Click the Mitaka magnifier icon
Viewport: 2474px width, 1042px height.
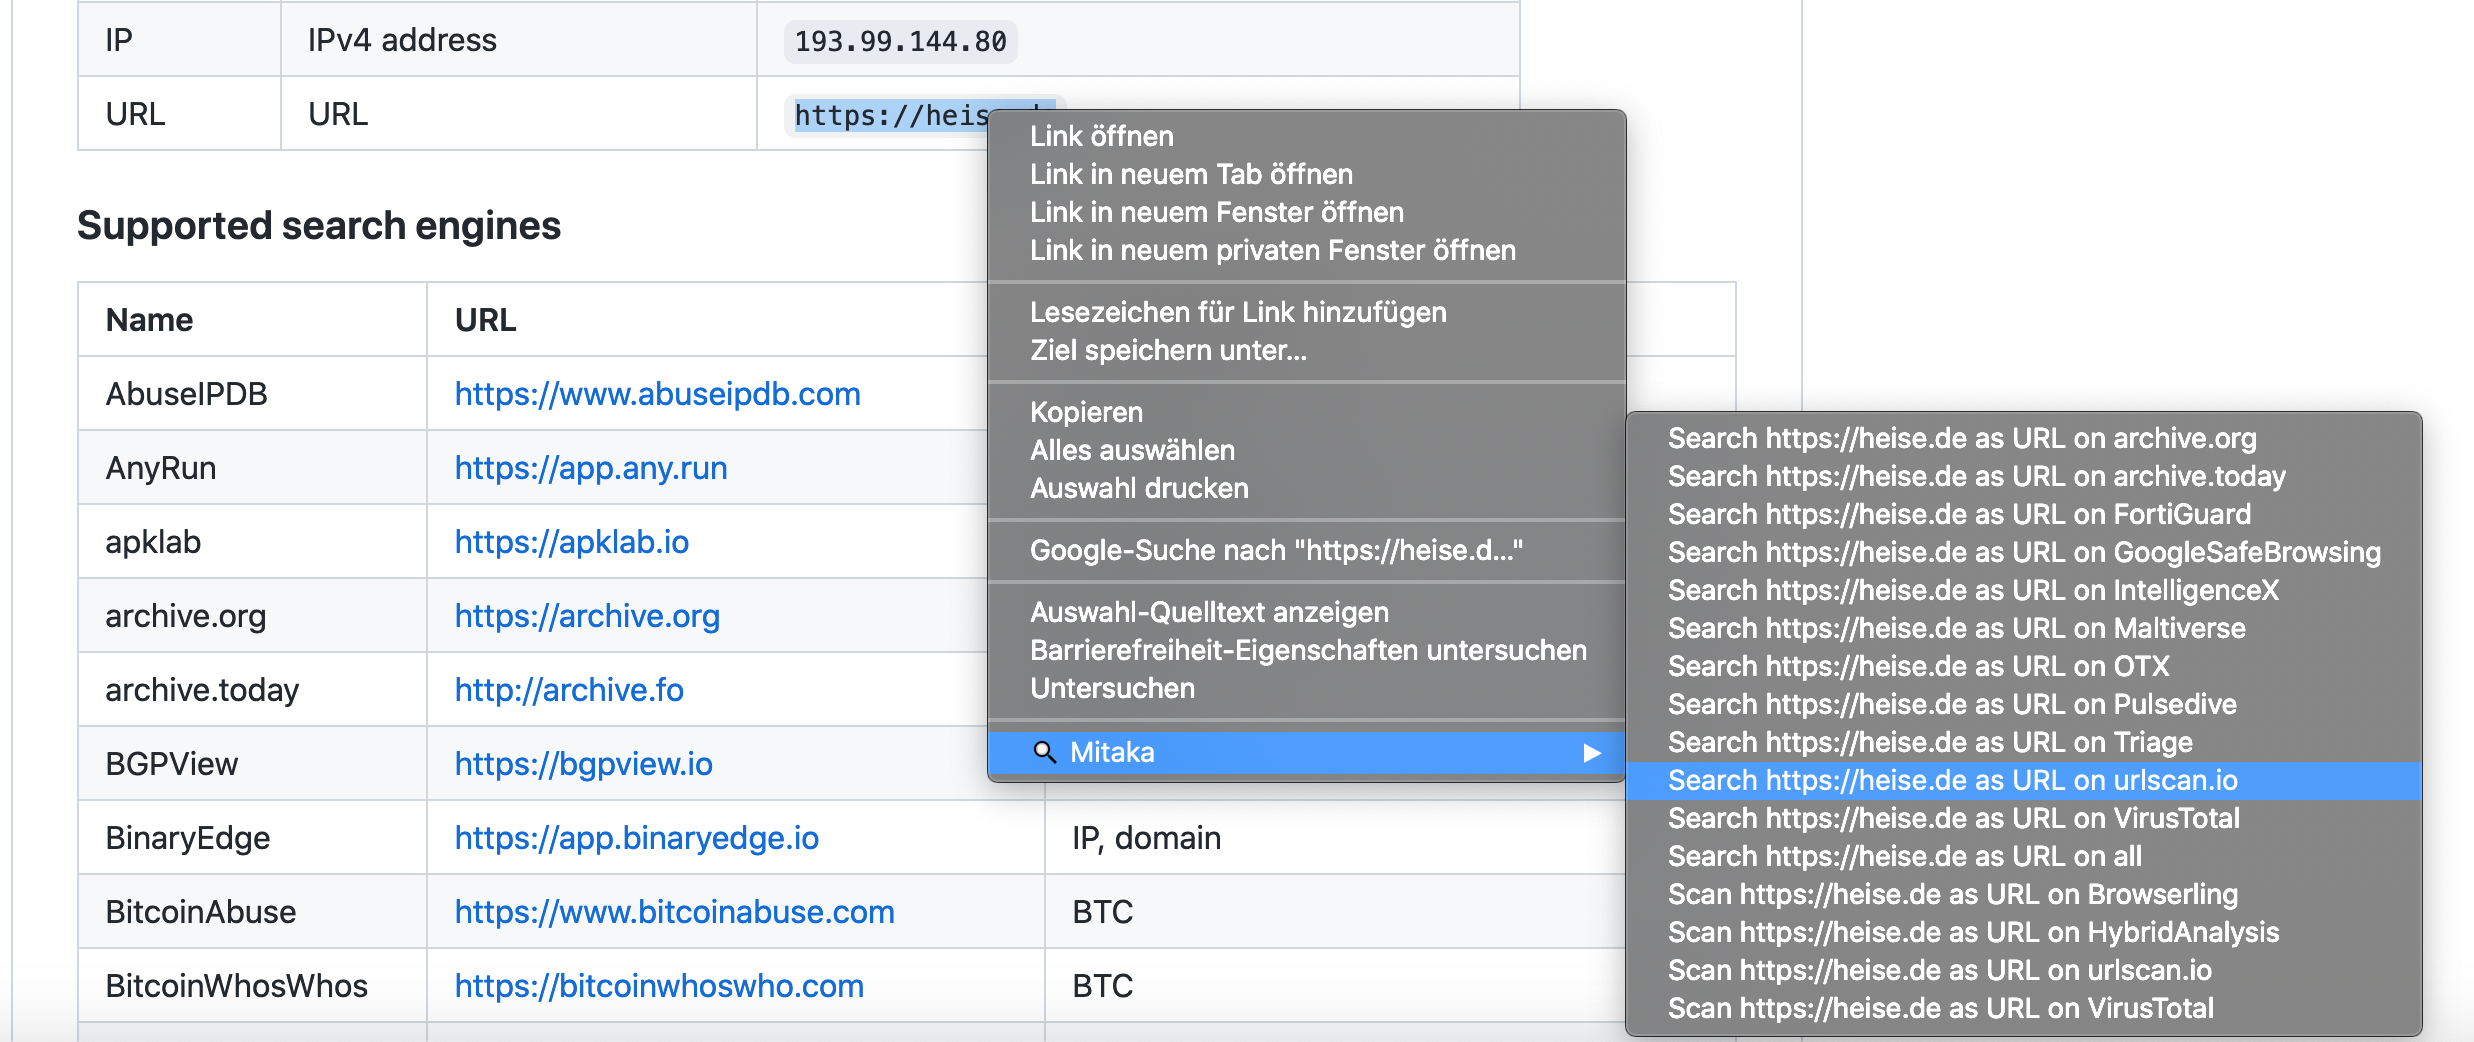click(x=1044, y=752)
